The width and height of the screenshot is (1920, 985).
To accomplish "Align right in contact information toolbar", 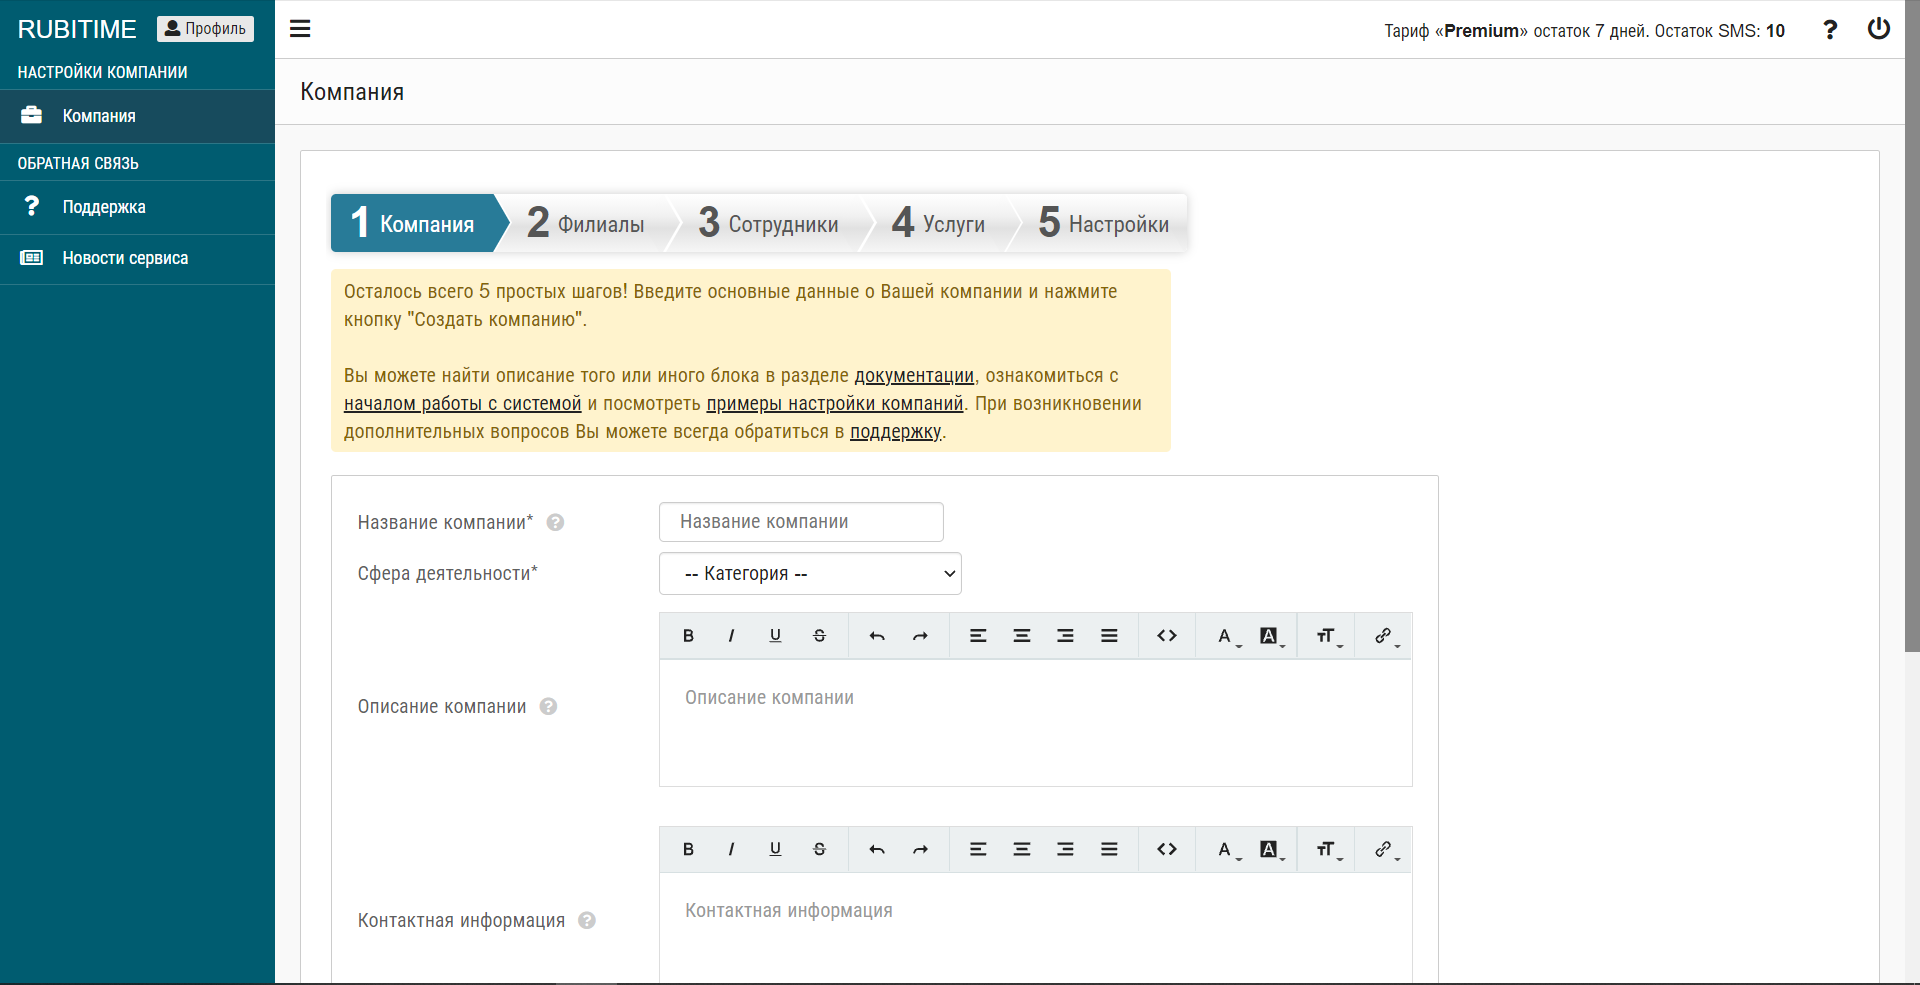I will click(x=1065, y=849).
